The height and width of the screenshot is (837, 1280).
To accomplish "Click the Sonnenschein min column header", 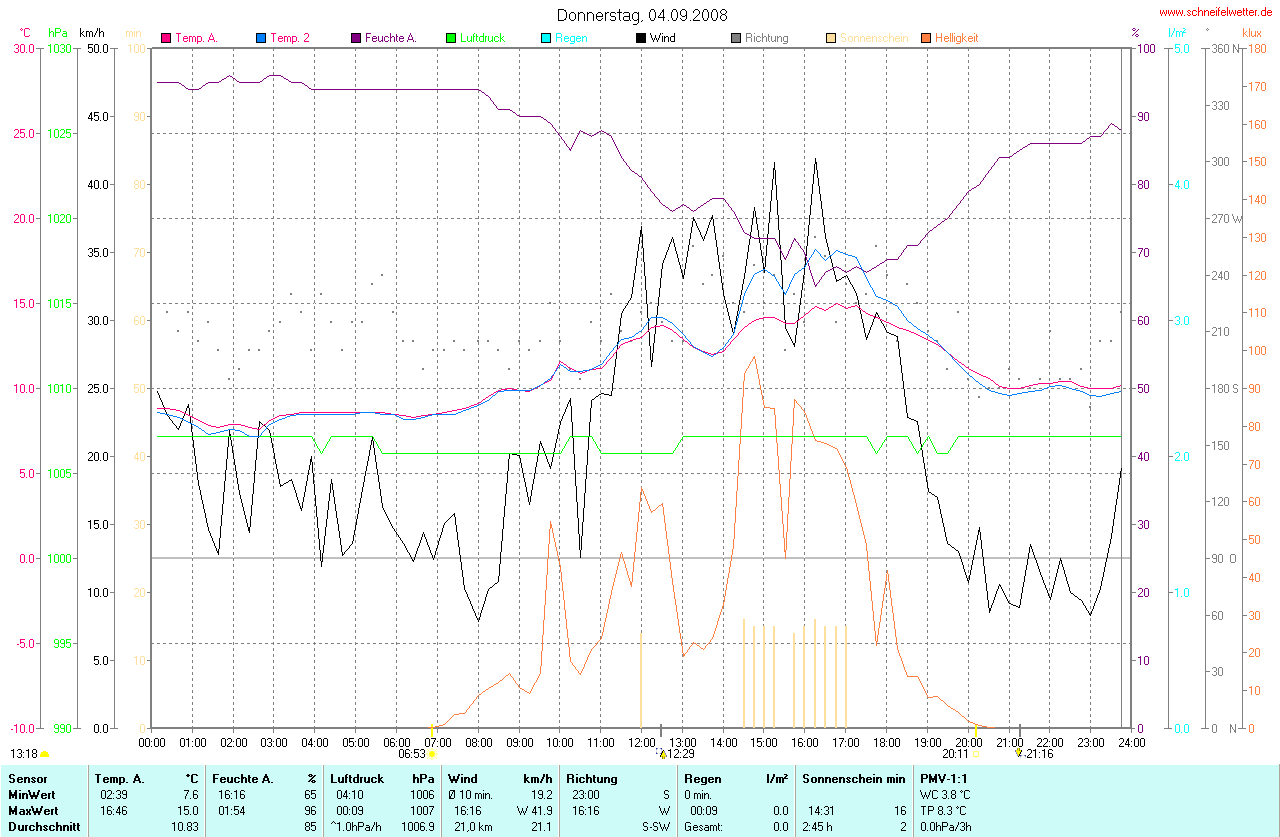I will point(853,778).
